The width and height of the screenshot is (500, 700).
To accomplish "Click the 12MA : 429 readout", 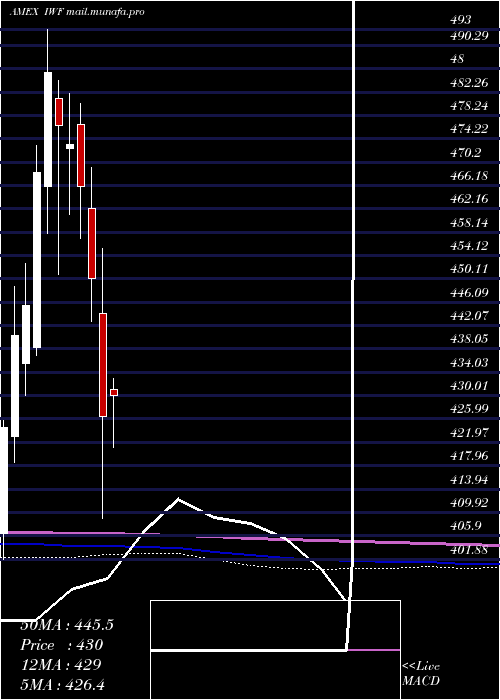I will 61,665.
